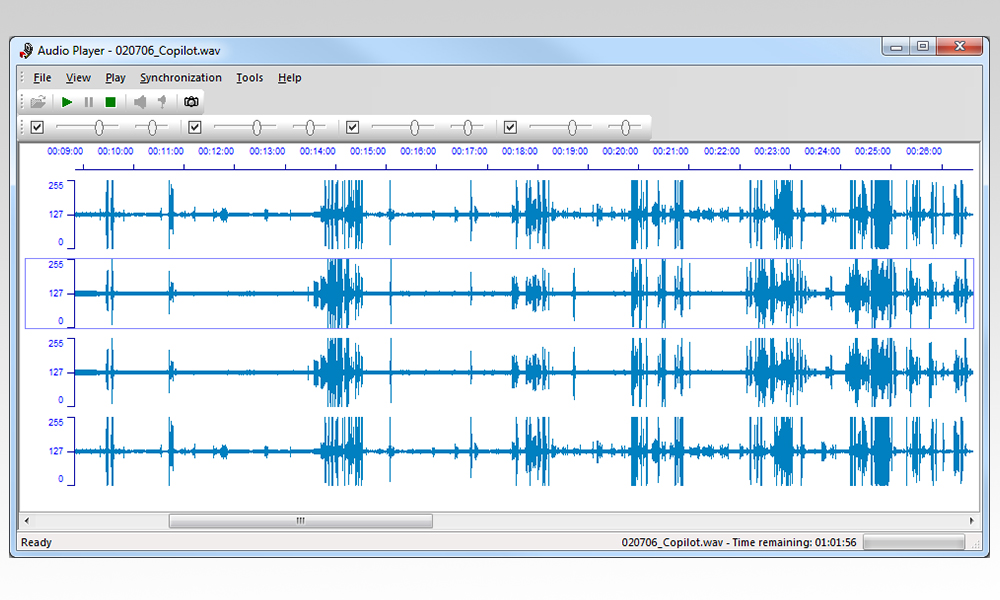The image size is (1000, 600).
Task: Expand the Tools menu
Action: [249, 78]
